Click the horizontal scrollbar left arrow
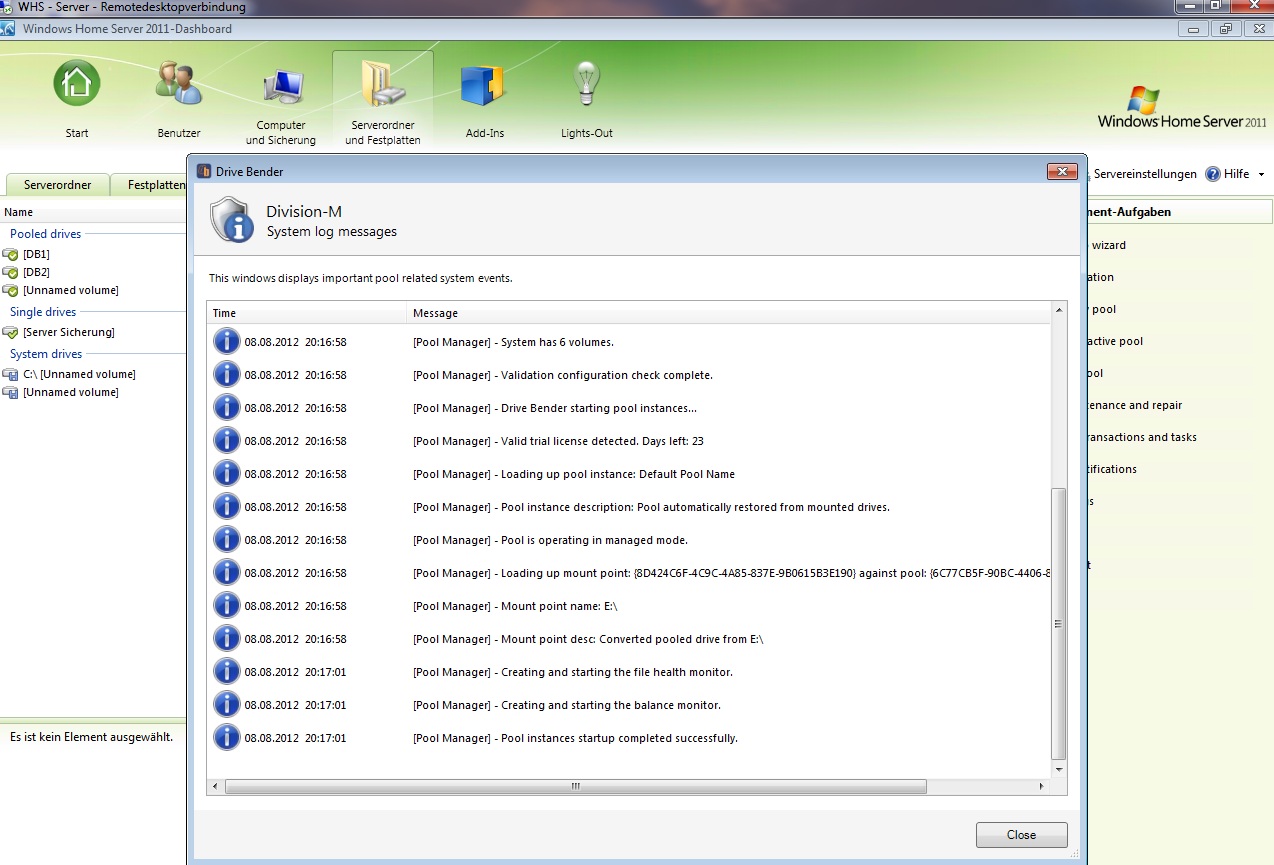Screen dimensions: 1274x865 coord(216,787)
